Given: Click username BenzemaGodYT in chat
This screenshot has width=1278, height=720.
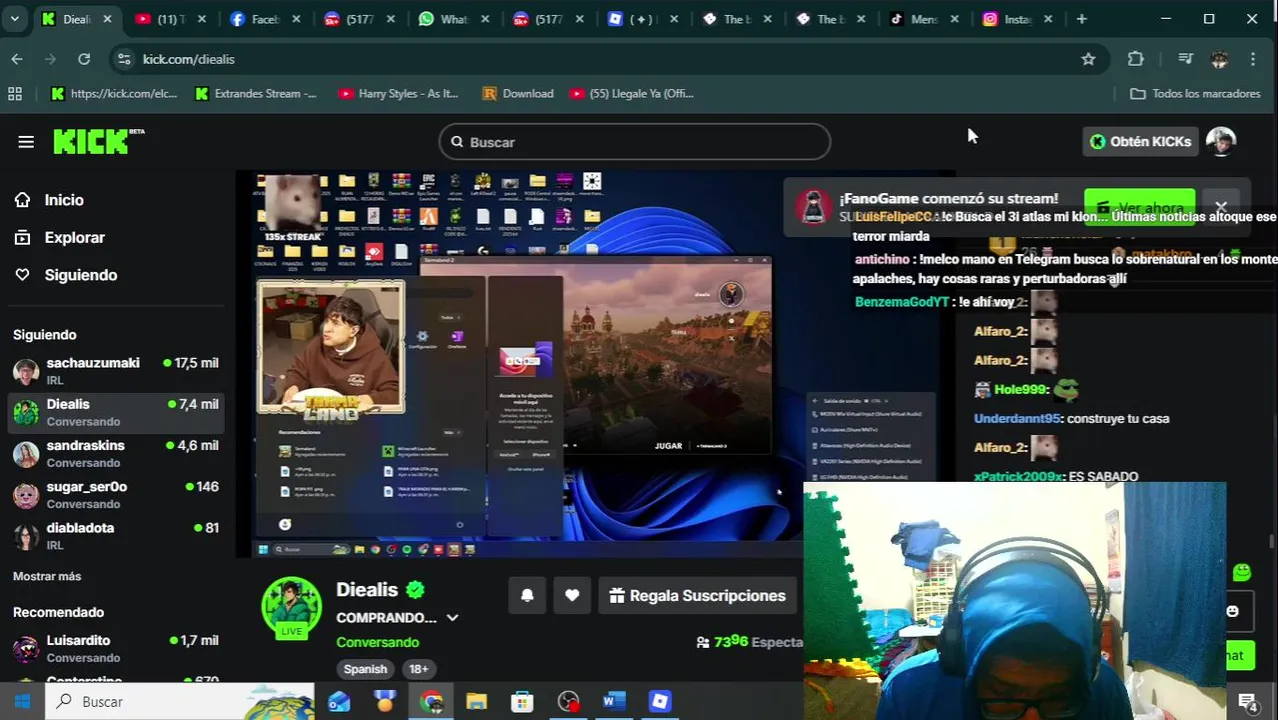Looking at the screenshot, I should coord(901,301).
